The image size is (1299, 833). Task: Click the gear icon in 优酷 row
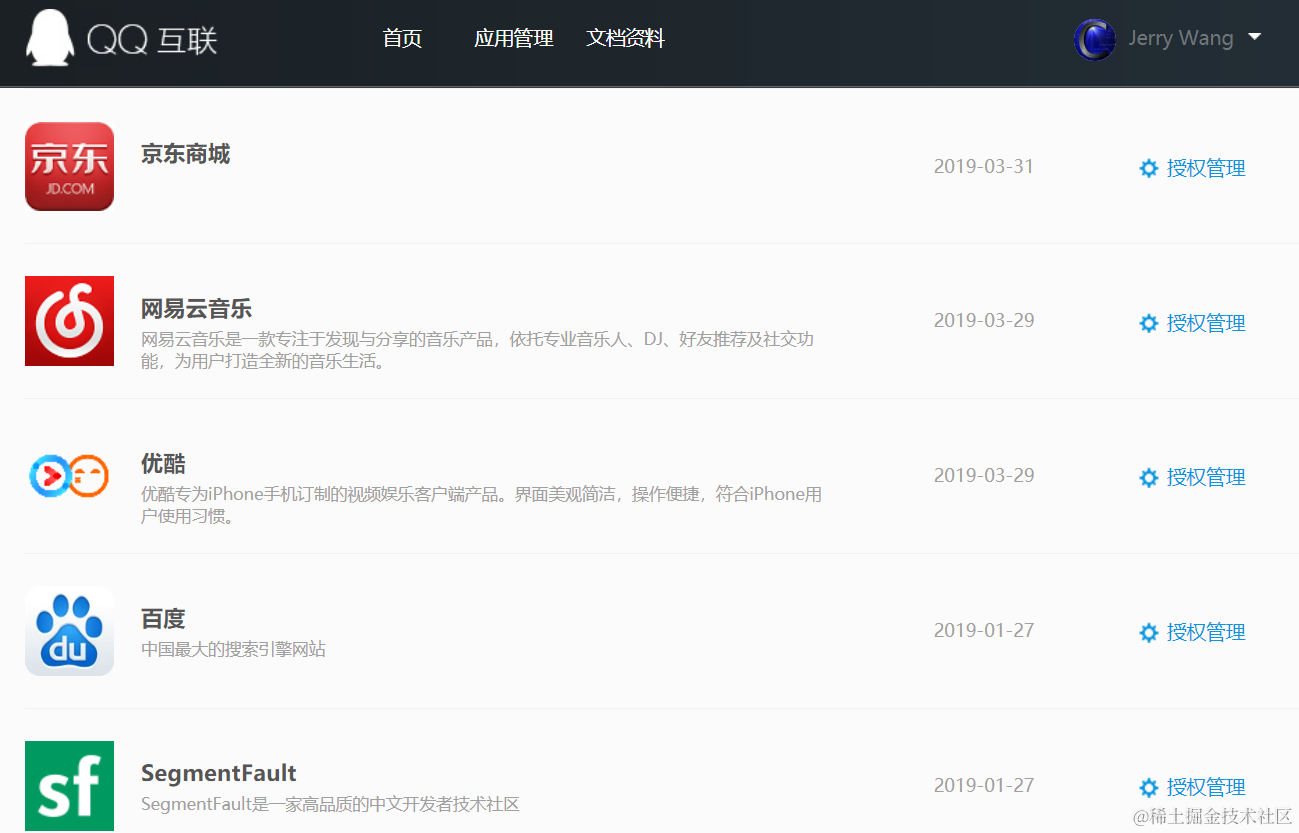[x=1149, y=477]
